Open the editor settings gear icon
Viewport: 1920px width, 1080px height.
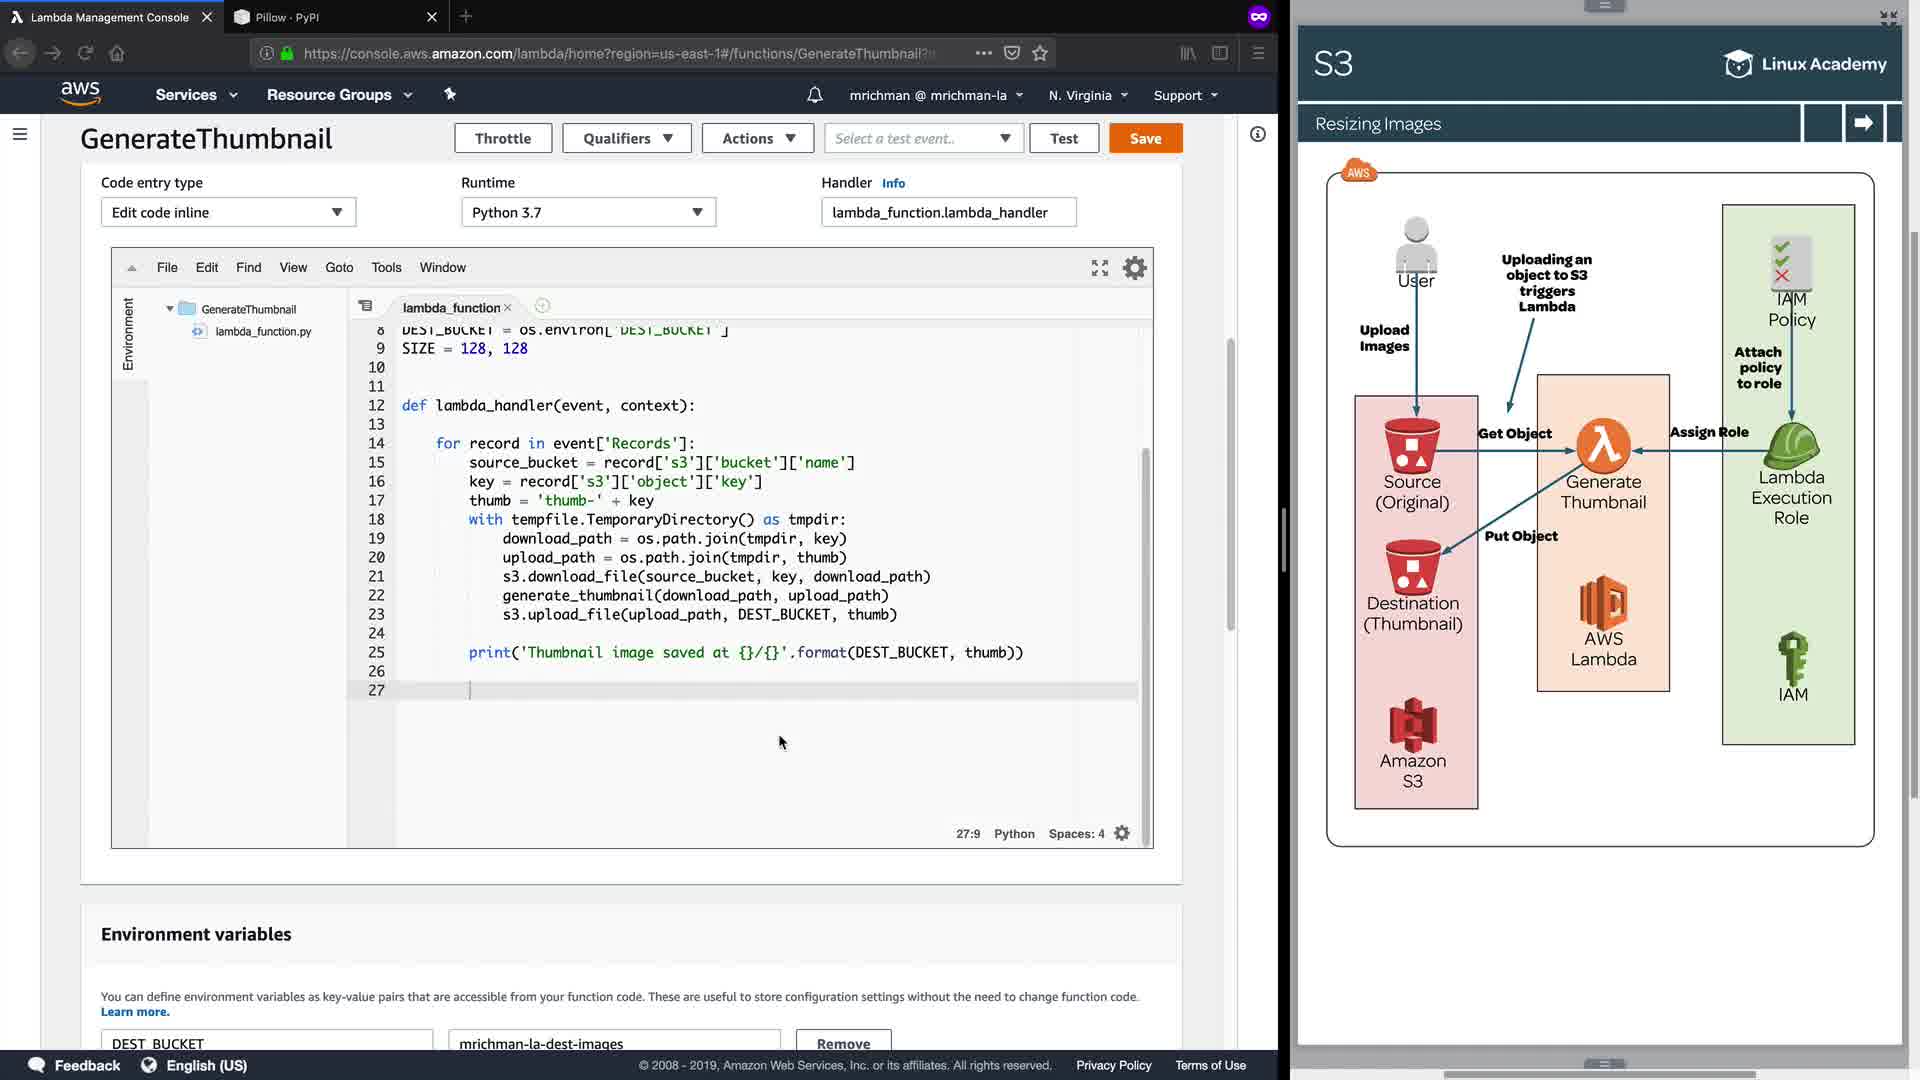pyautogui.click(x=1134, y=268)
